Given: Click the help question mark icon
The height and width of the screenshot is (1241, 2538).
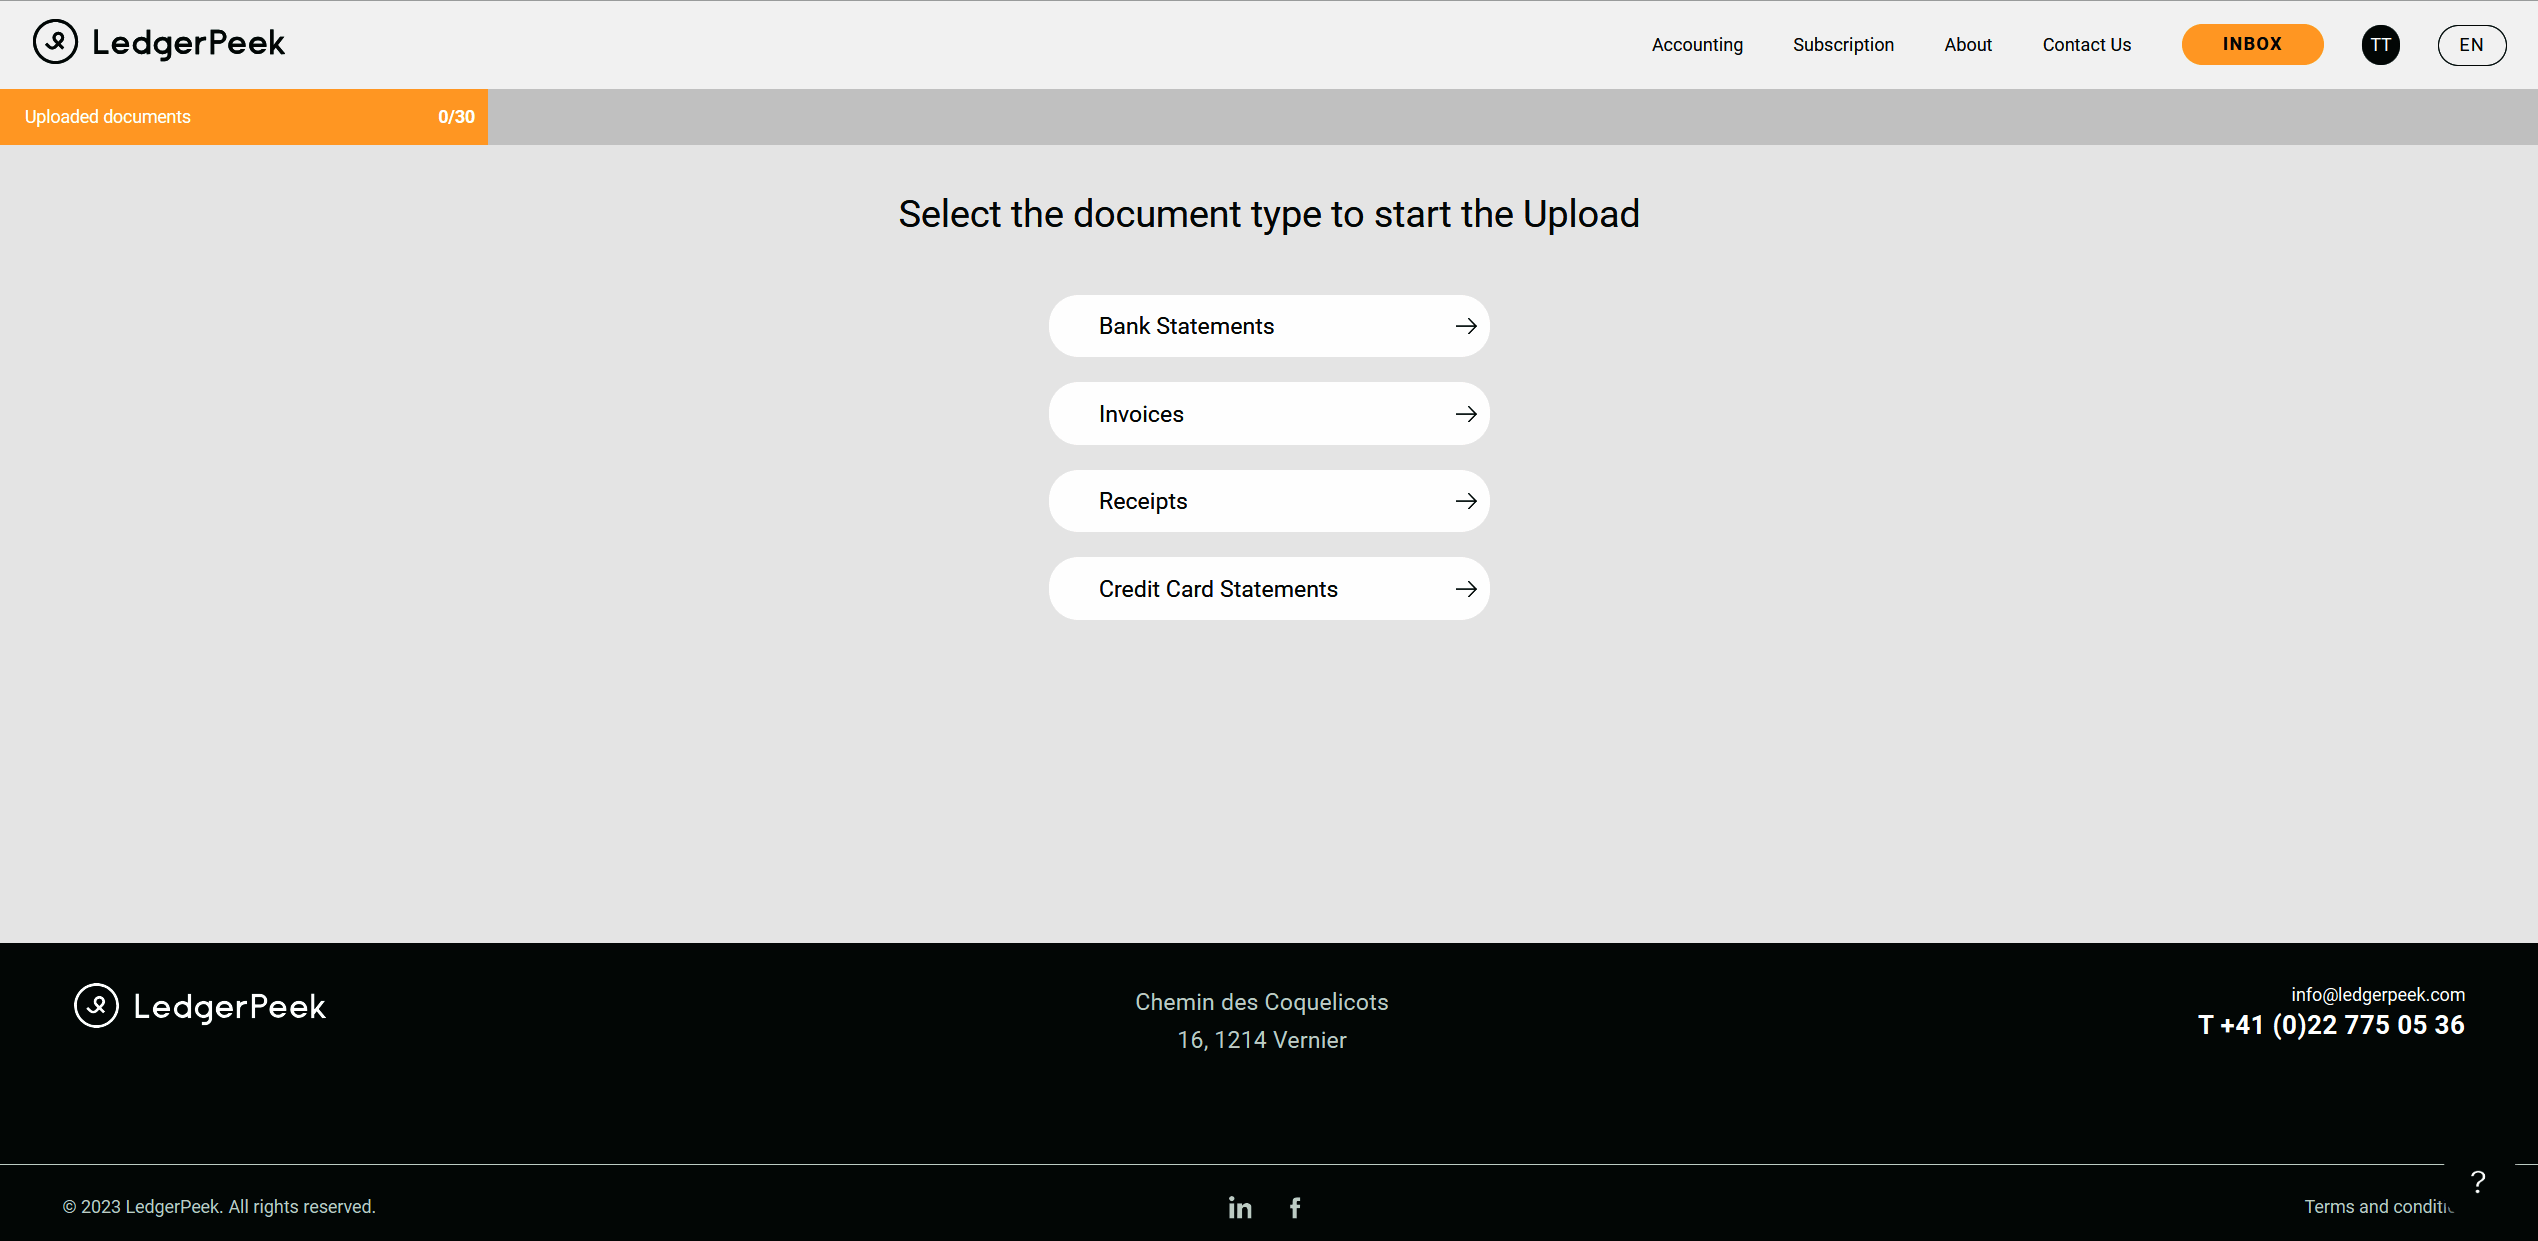Looking at the screenshot, I should 2477,1181.
